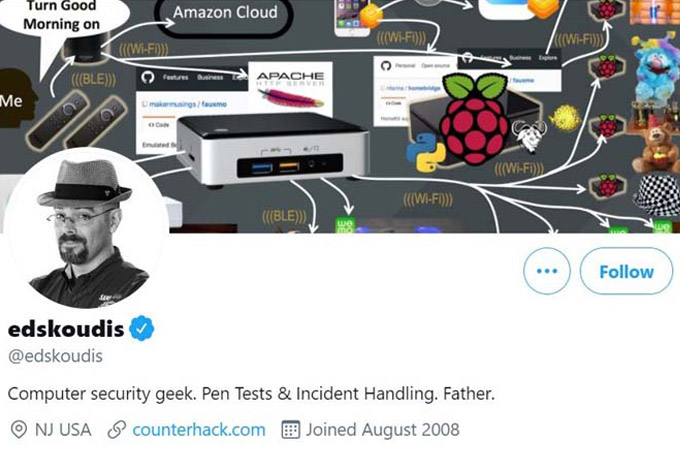
Task: Click the calendar joined-date icon
Action: 291,430
